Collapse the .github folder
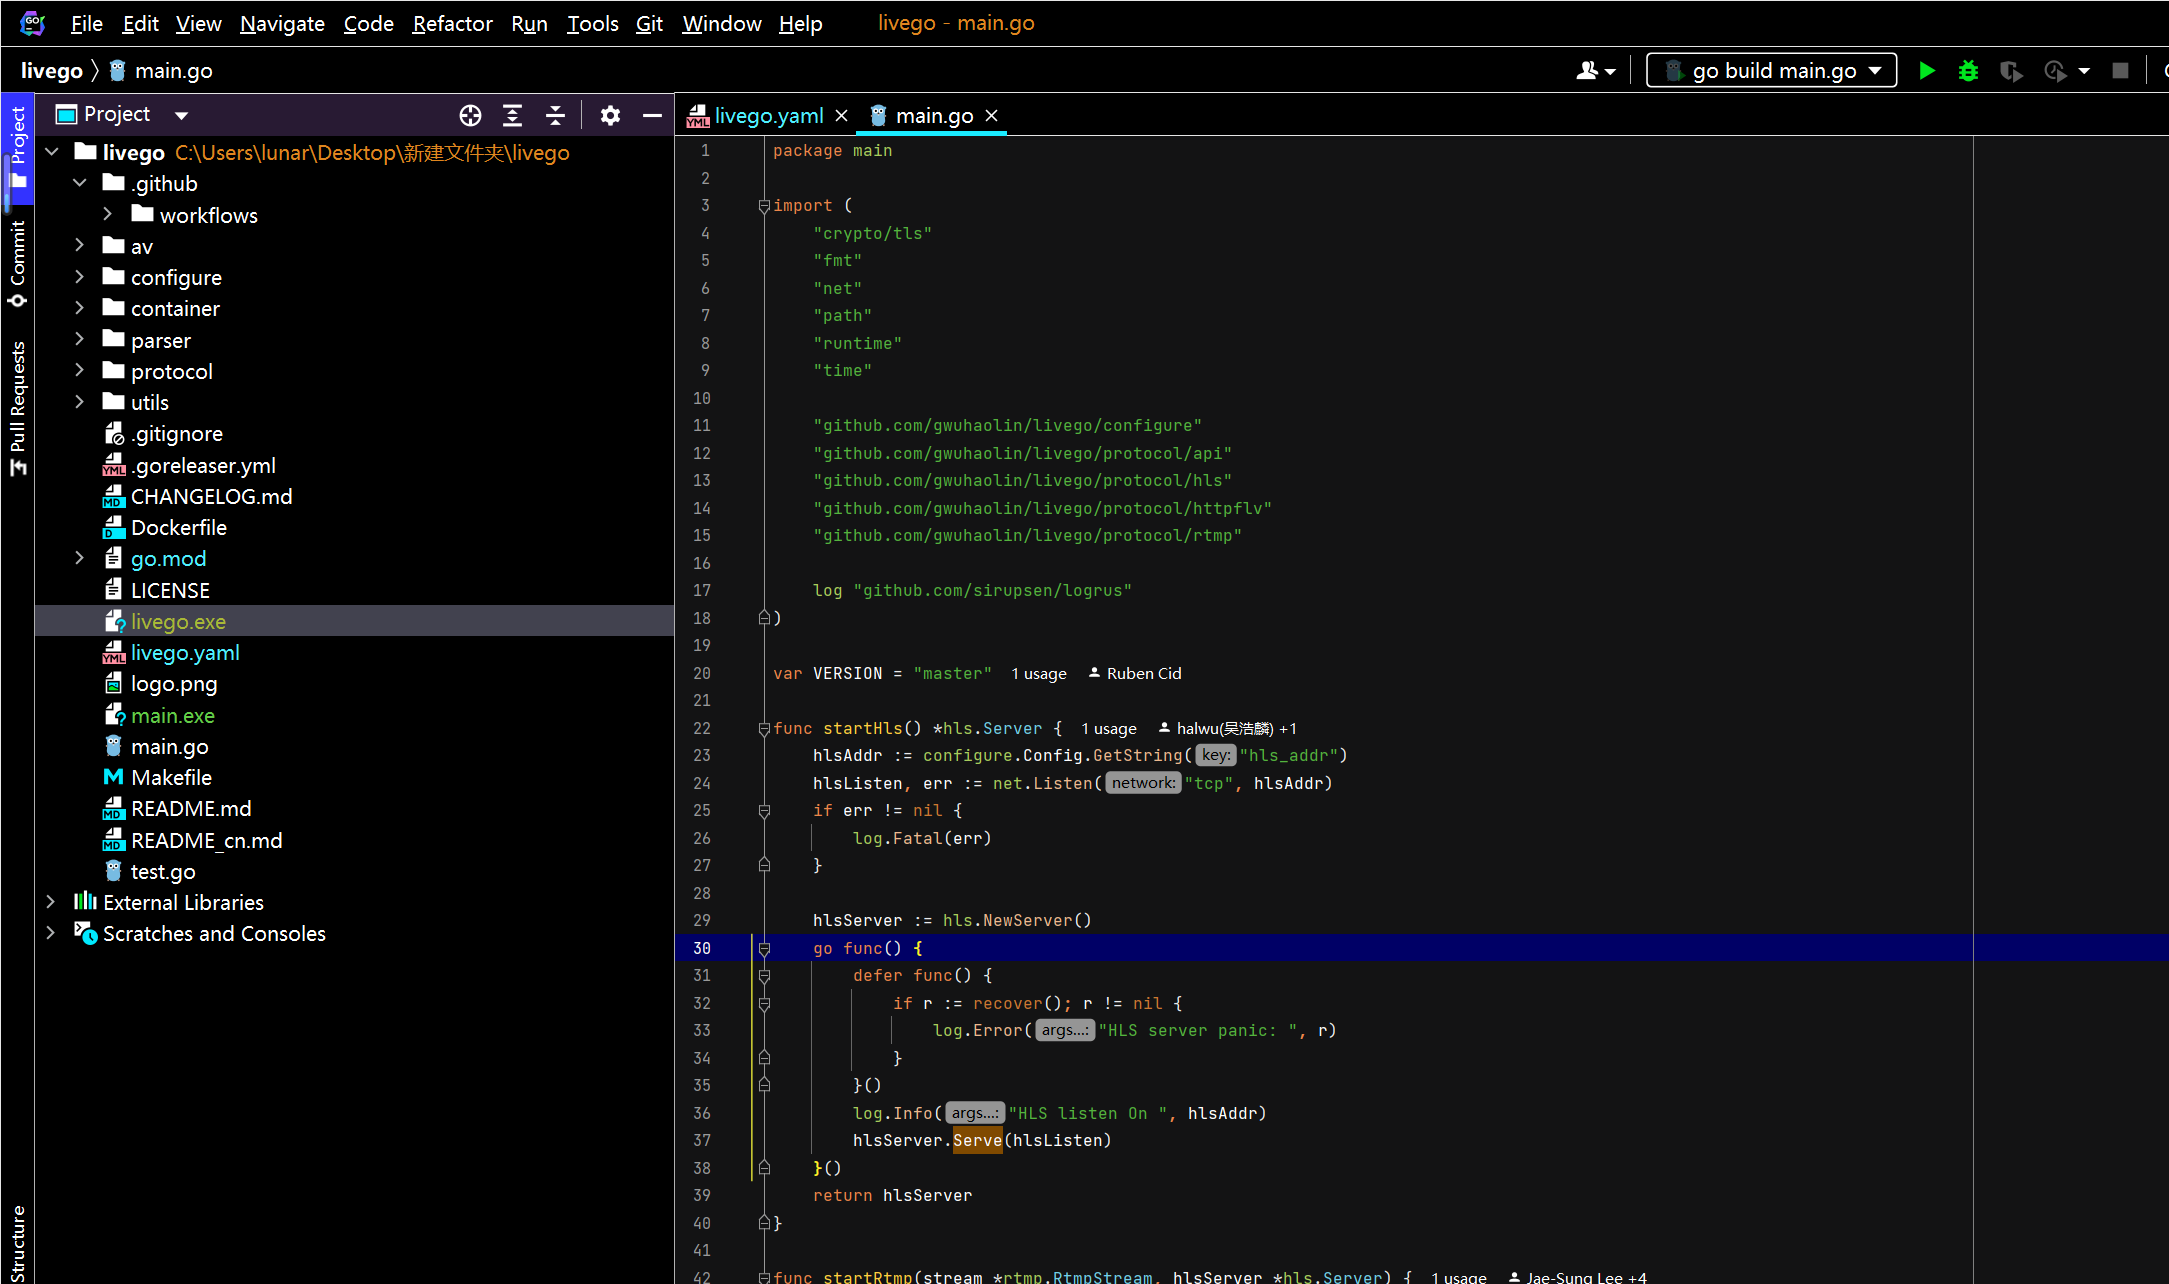 [80, 183]
